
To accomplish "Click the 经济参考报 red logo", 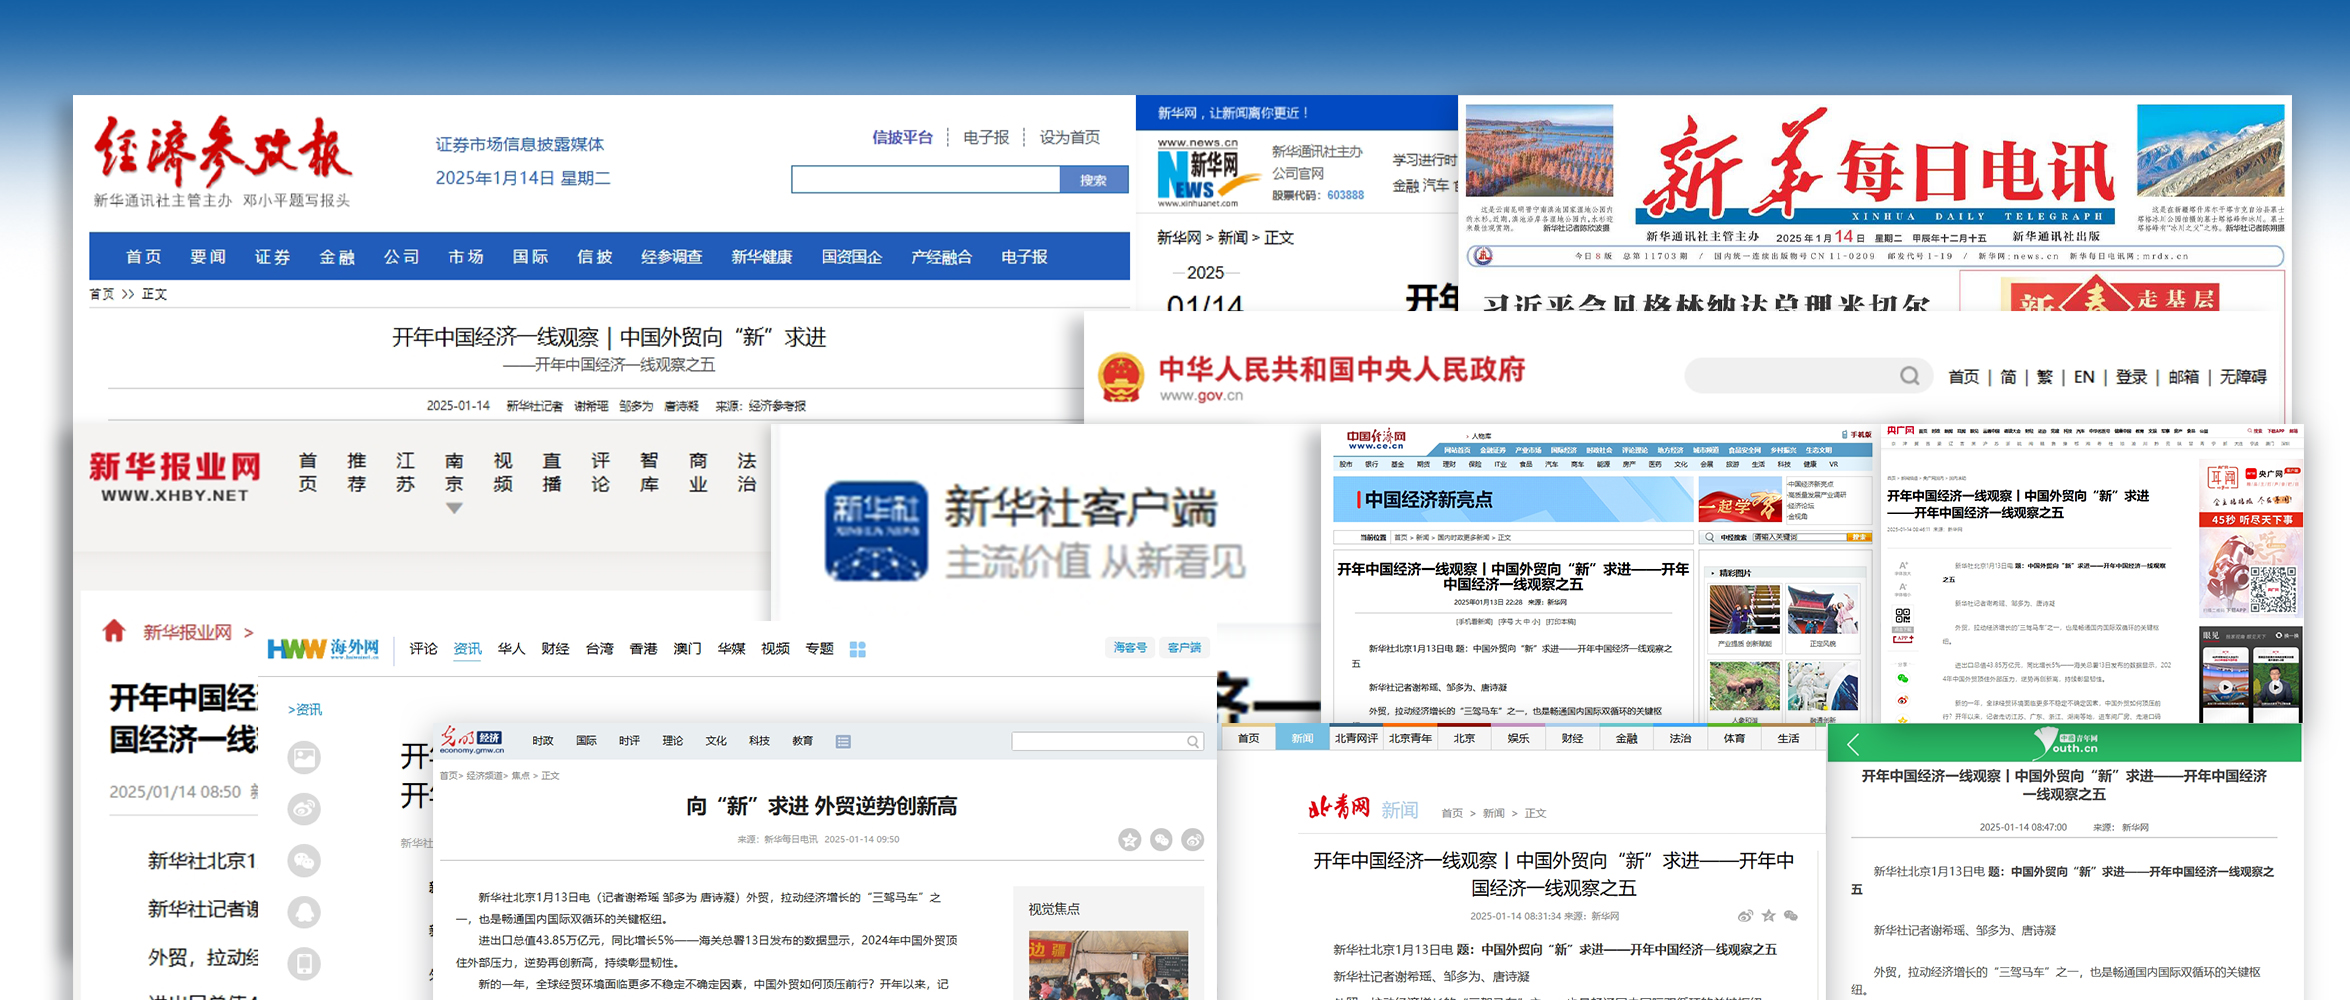I will tap(222, 150).
